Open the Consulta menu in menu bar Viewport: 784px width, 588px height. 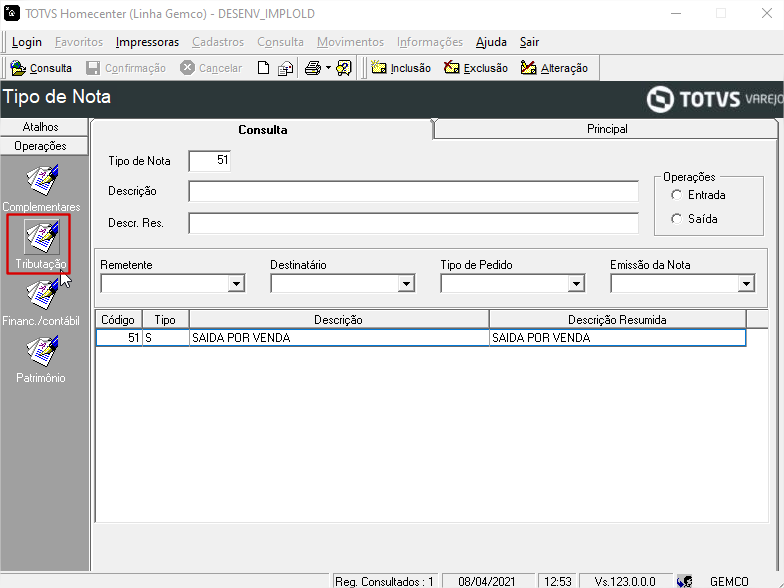[280, 42]
